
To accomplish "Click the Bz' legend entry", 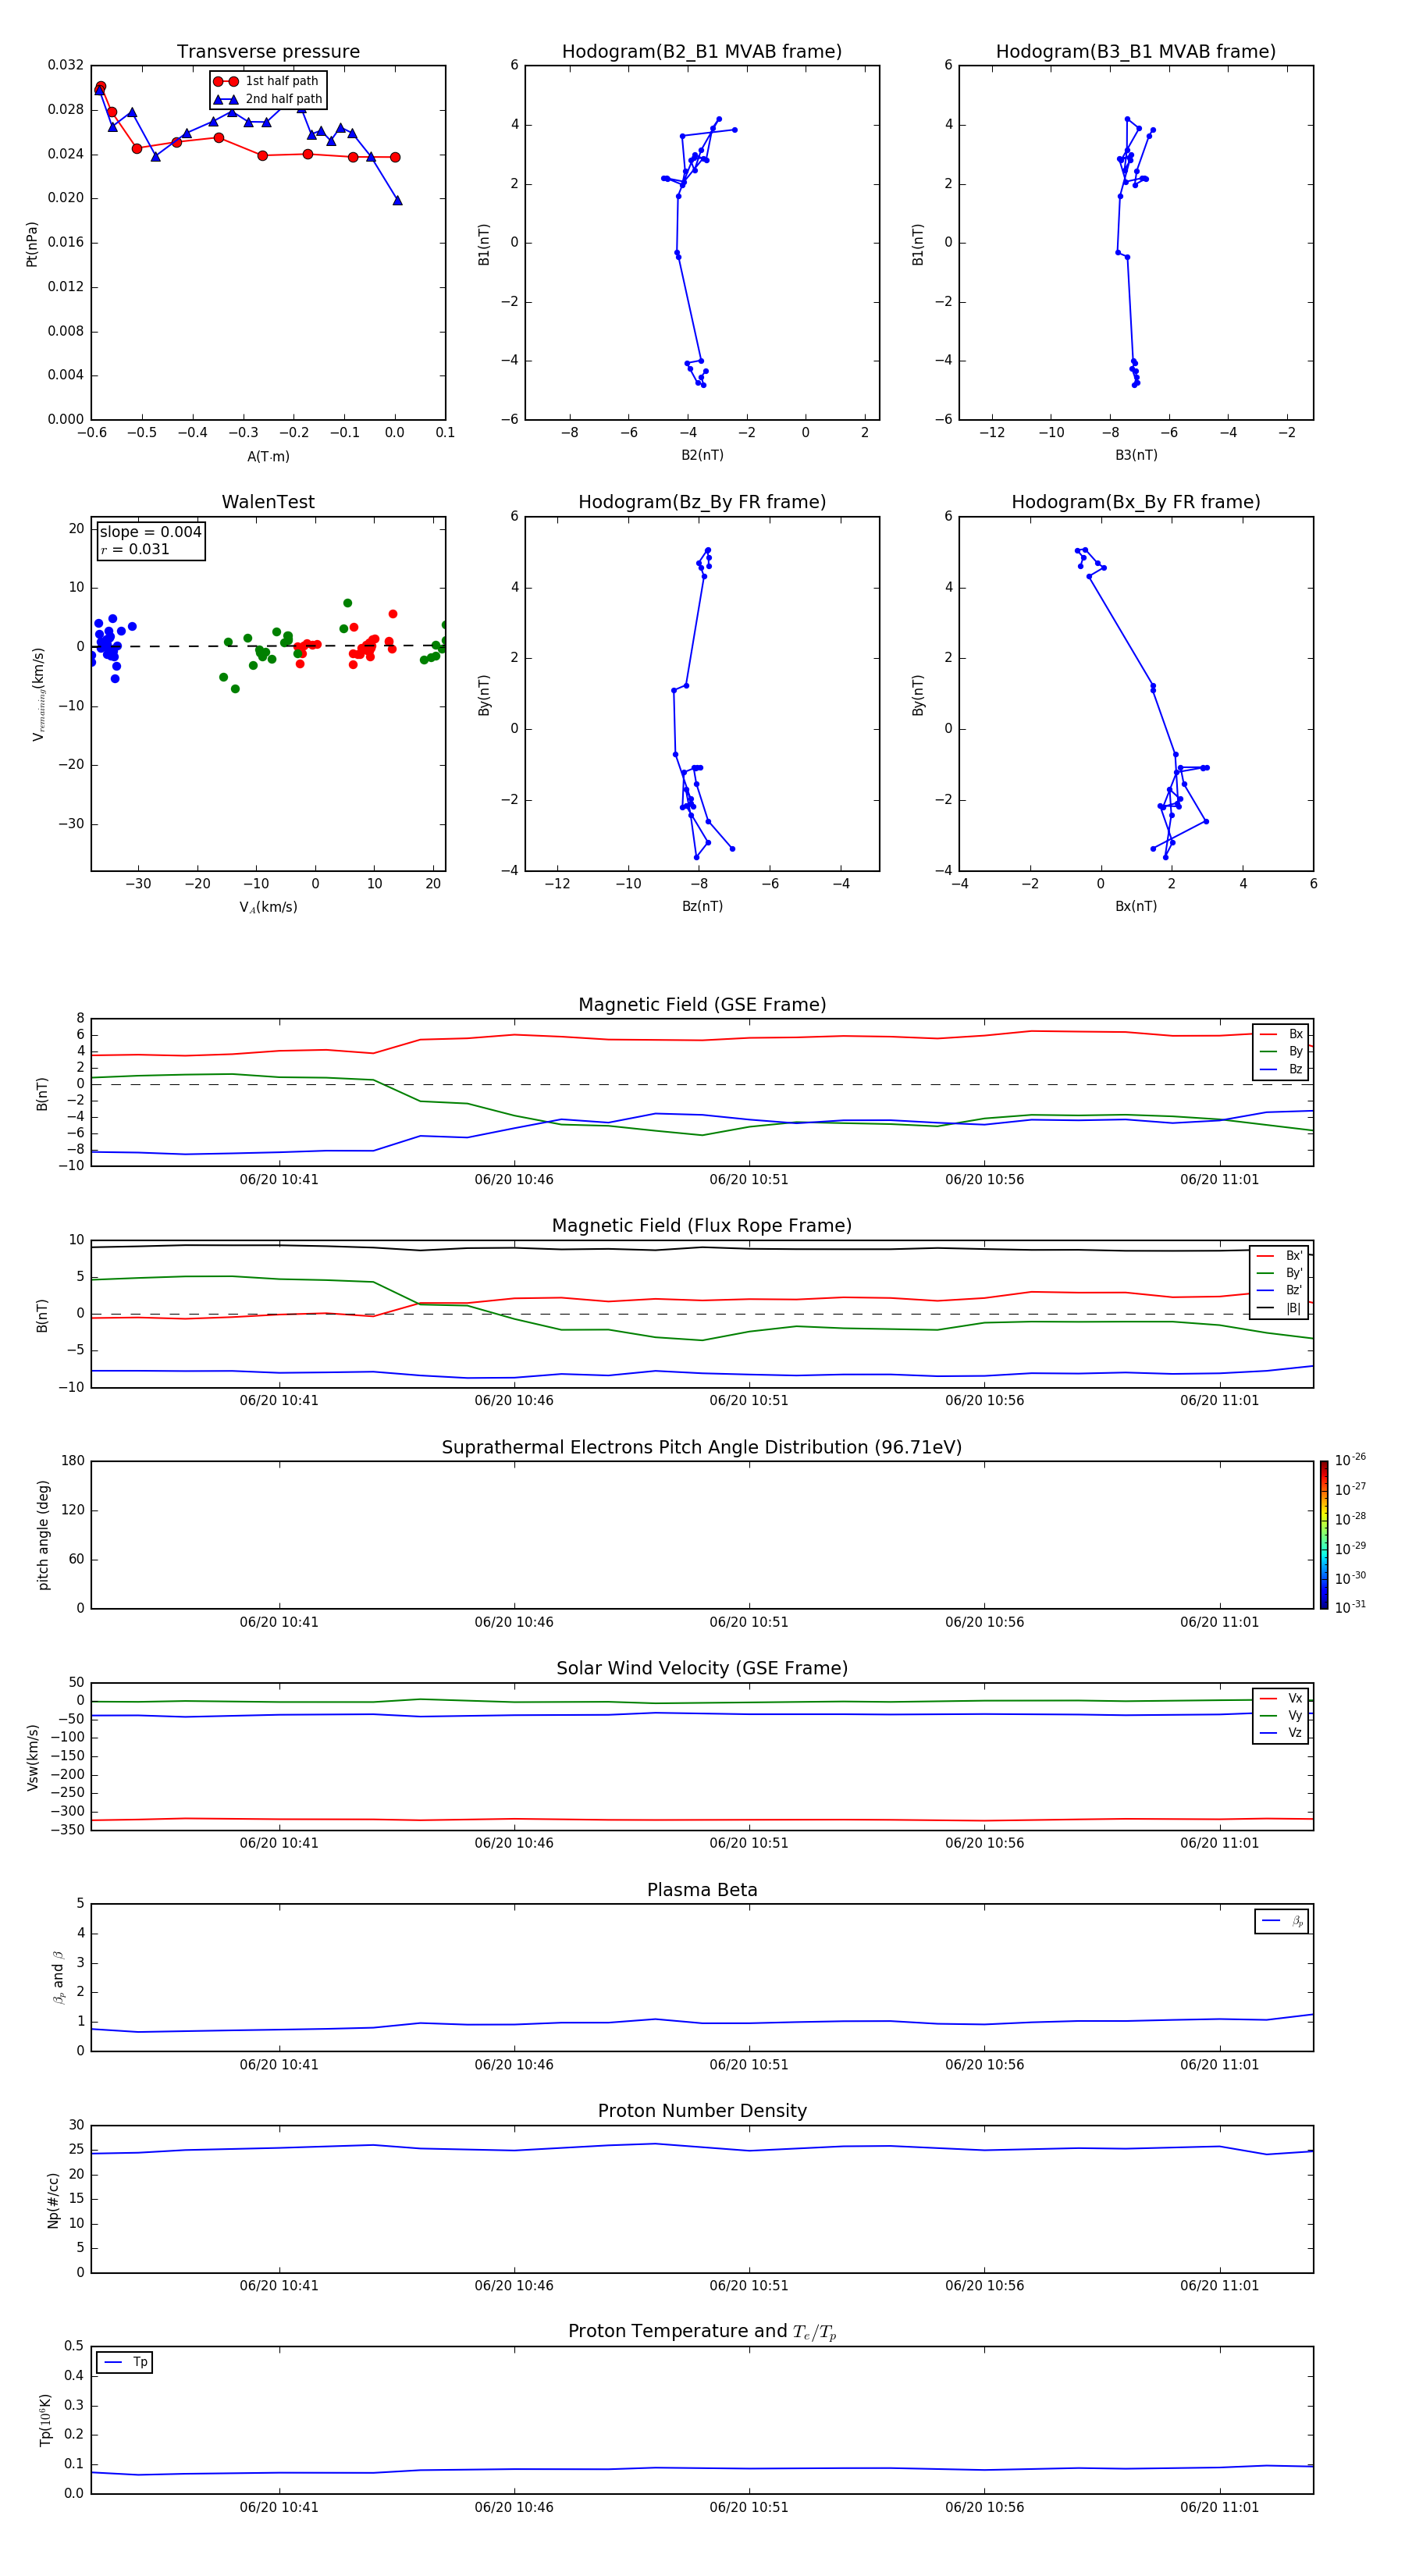I will point(1280,1290).
